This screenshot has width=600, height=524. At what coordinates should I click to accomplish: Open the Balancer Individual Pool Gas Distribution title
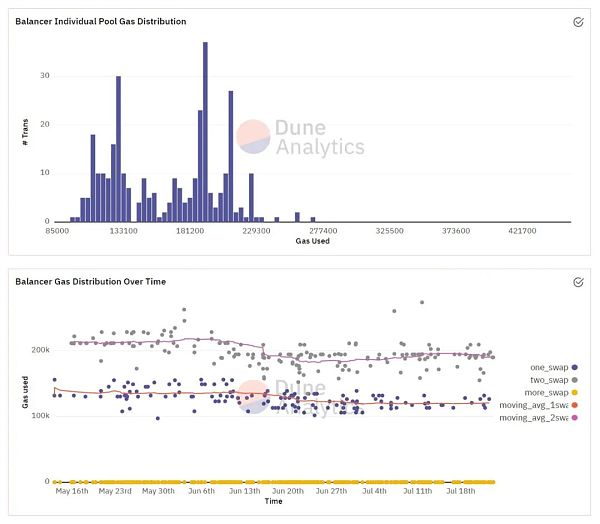[100, 21]
